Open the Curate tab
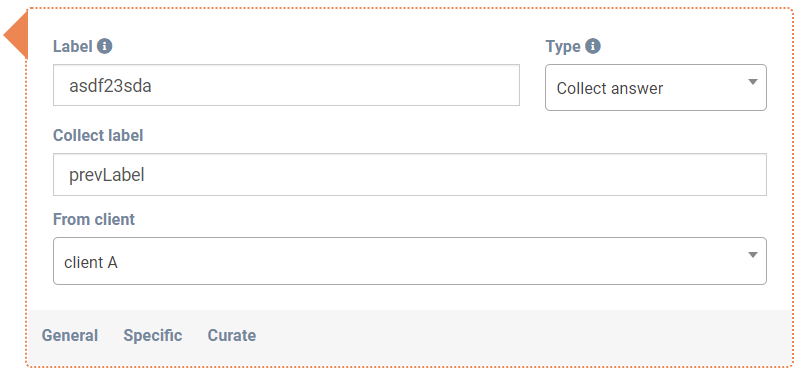The height and width of the screenshot is (378, 804). pyautogui.click(x=232, y=335)
